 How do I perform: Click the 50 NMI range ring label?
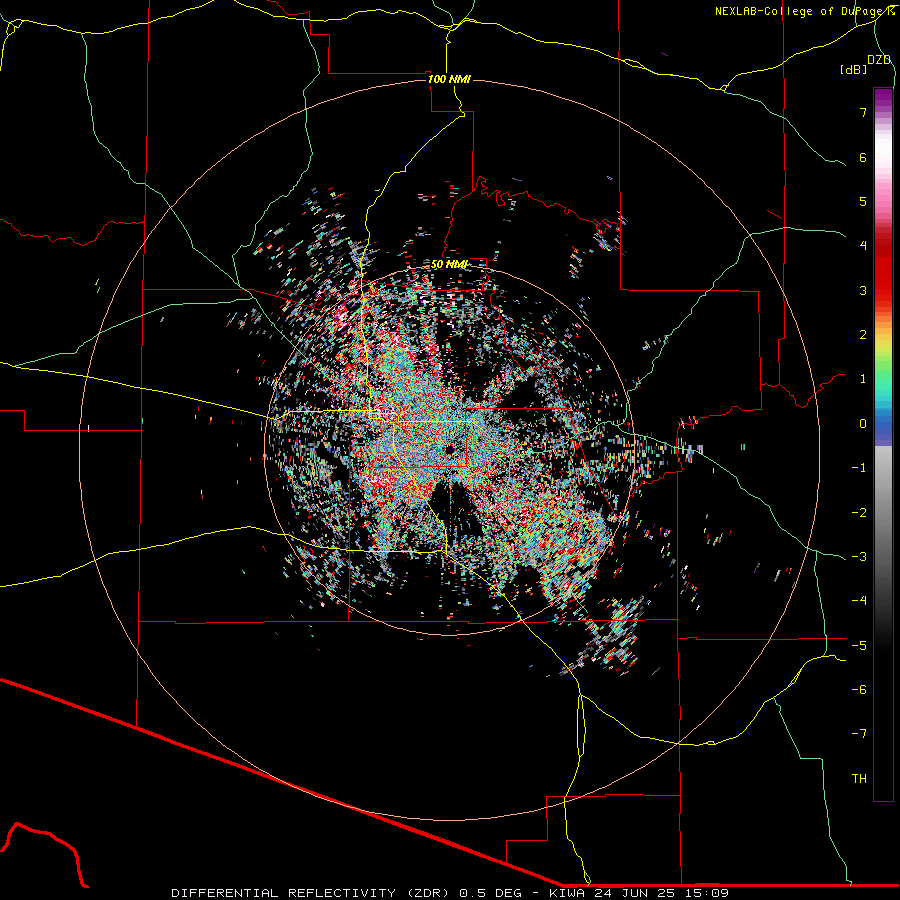pos(449,264)
